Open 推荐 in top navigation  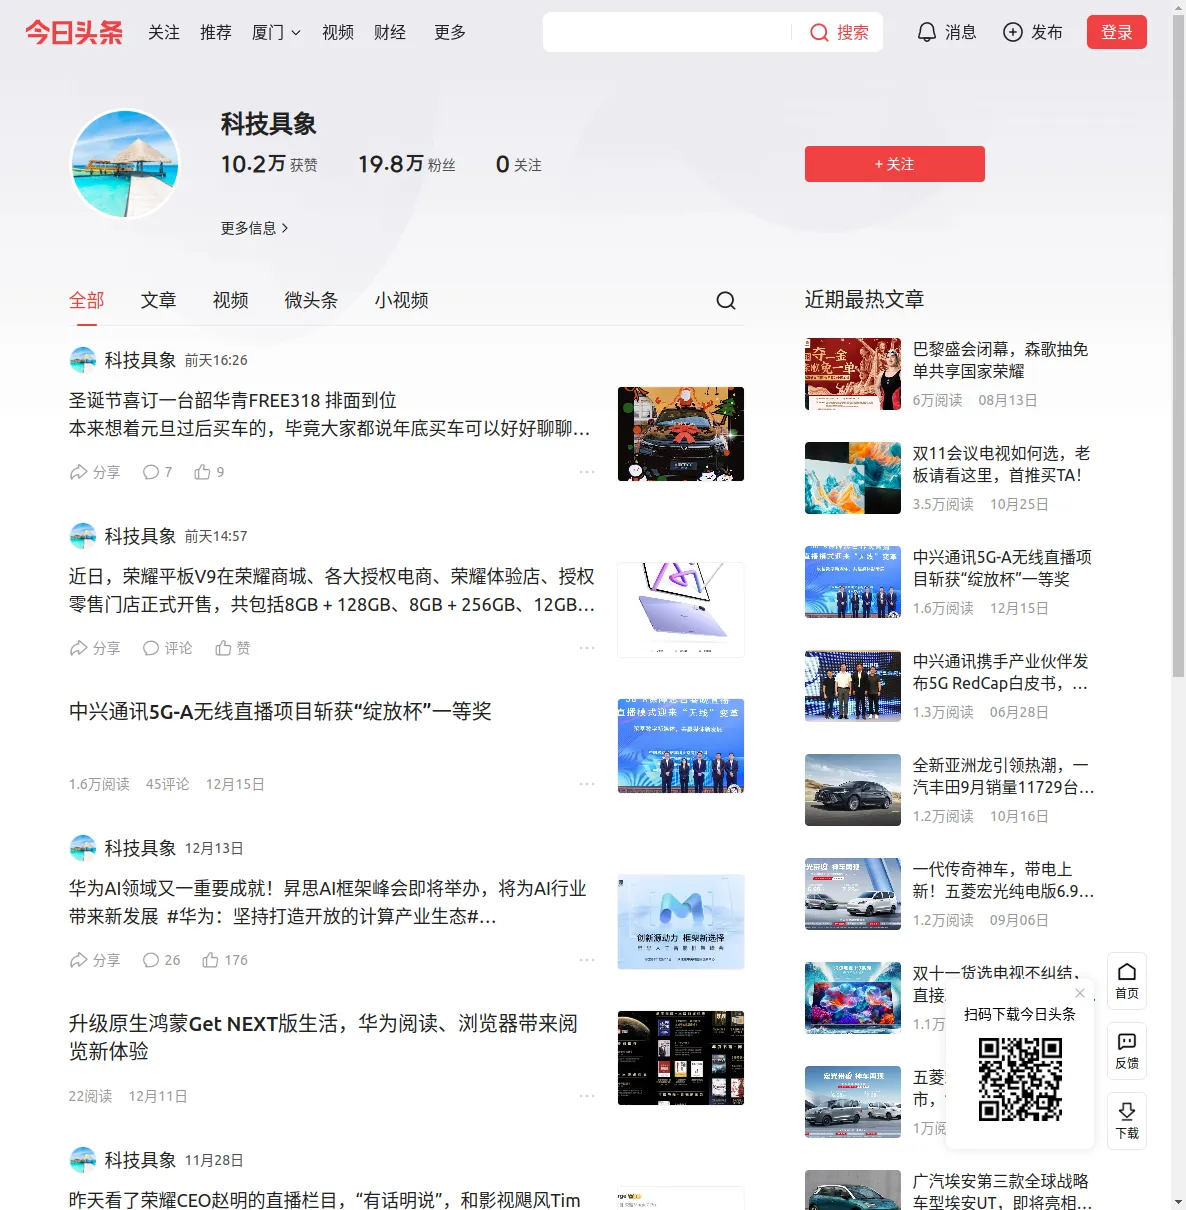[x=216, y=32]
